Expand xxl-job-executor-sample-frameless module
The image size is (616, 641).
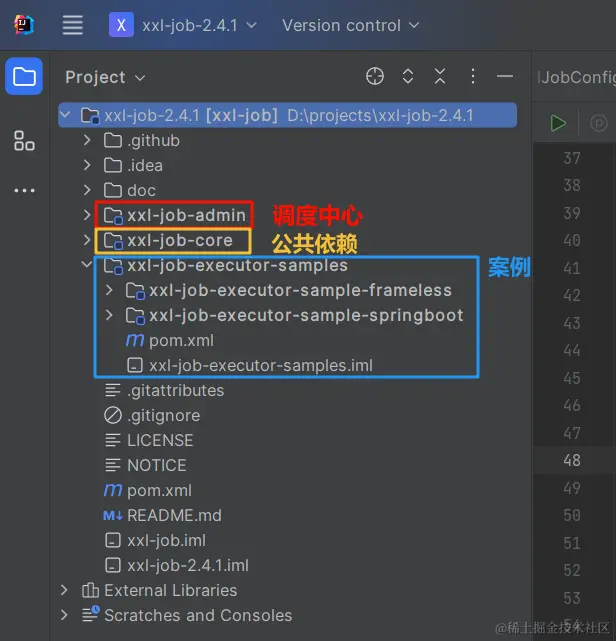click(x=109, y=290)
